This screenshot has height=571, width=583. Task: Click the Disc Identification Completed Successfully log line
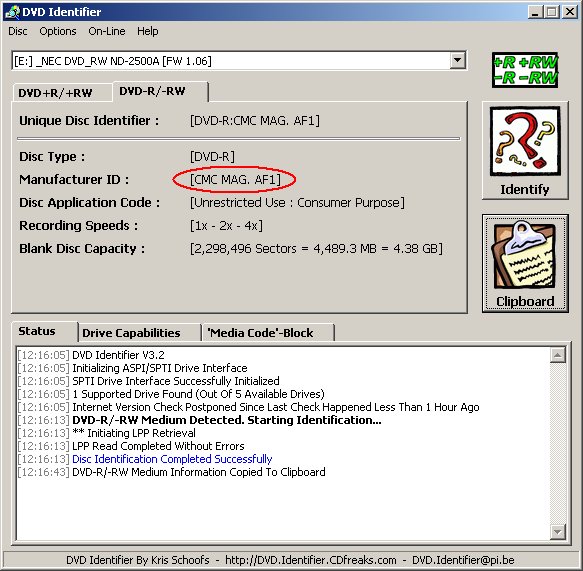(172, 459)
